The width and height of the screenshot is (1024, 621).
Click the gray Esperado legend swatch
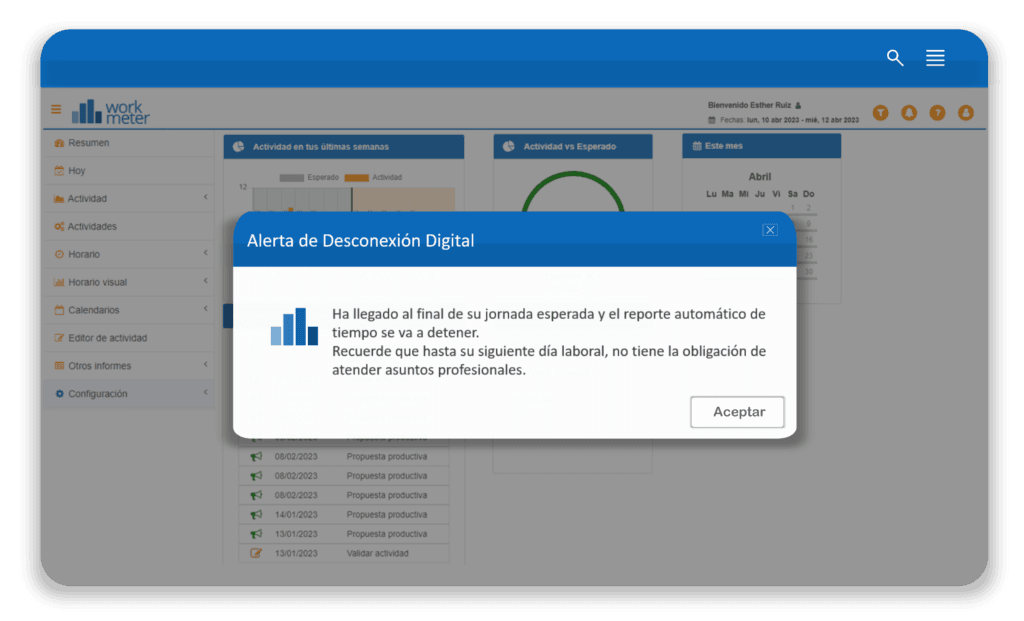point(291,178)
